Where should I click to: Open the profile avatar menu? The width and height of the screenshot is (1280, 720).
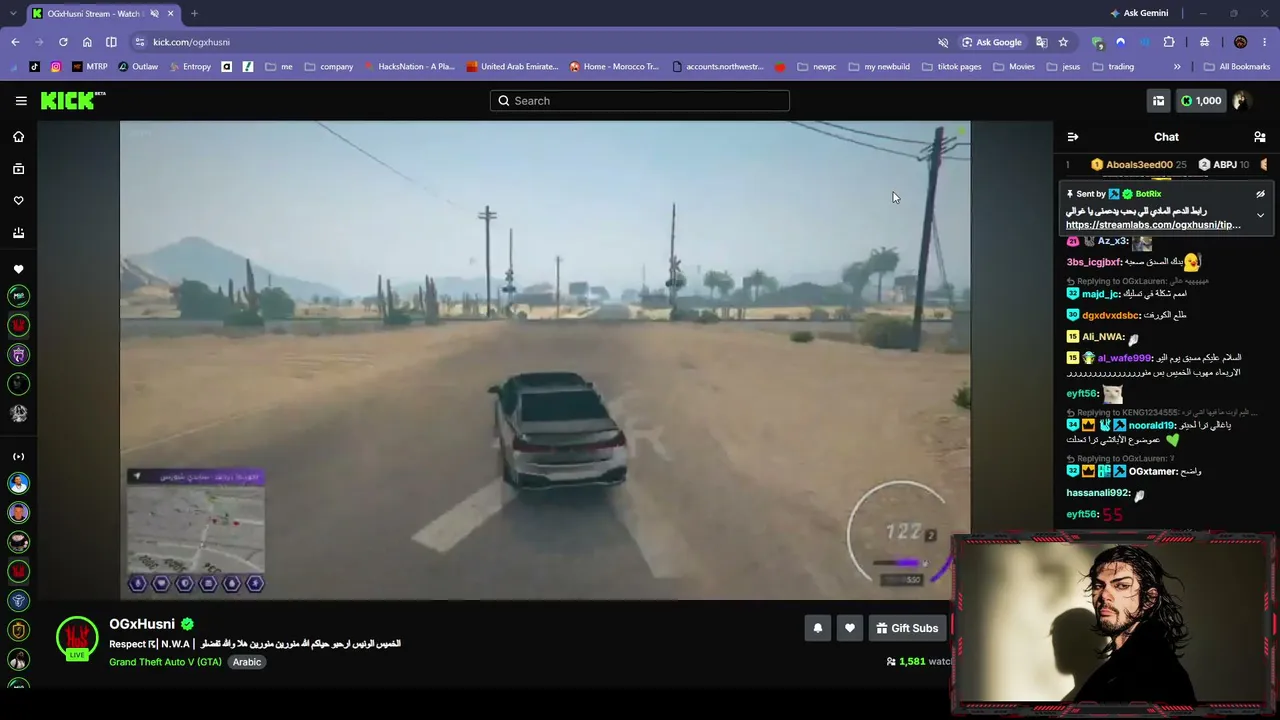point(1242,100)
